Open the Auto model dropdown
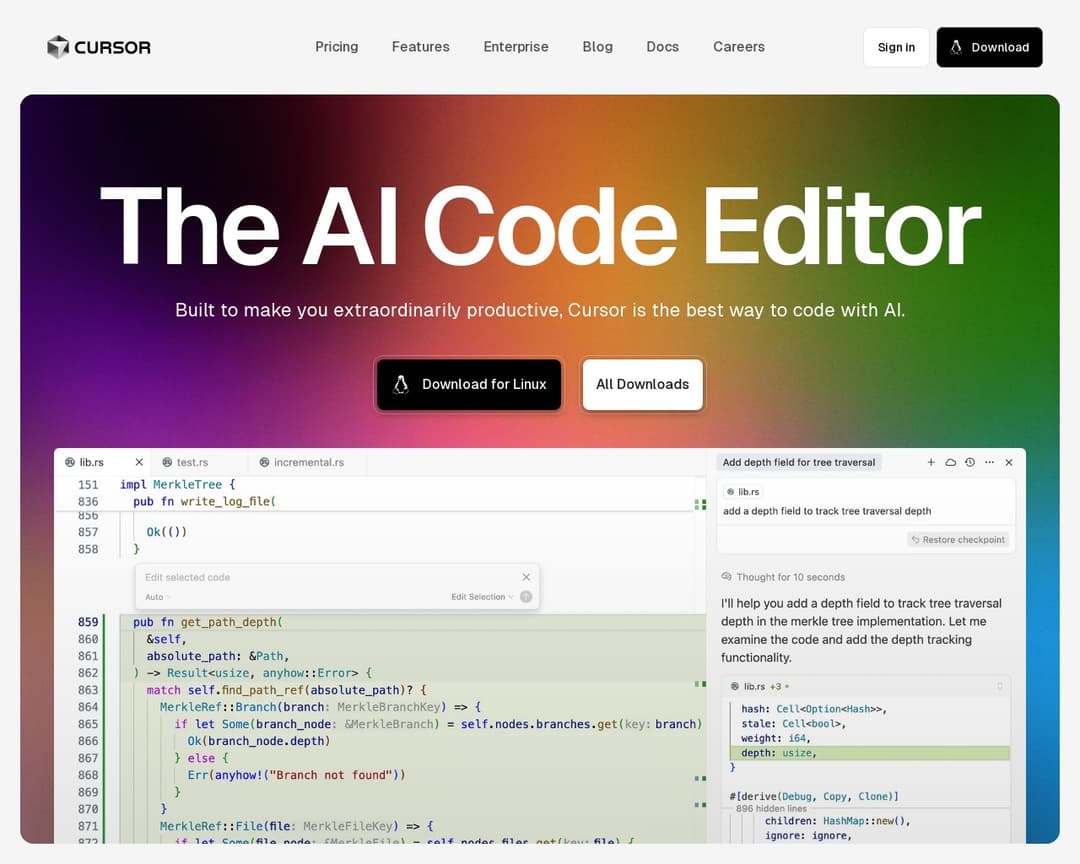 coord(157,597)
